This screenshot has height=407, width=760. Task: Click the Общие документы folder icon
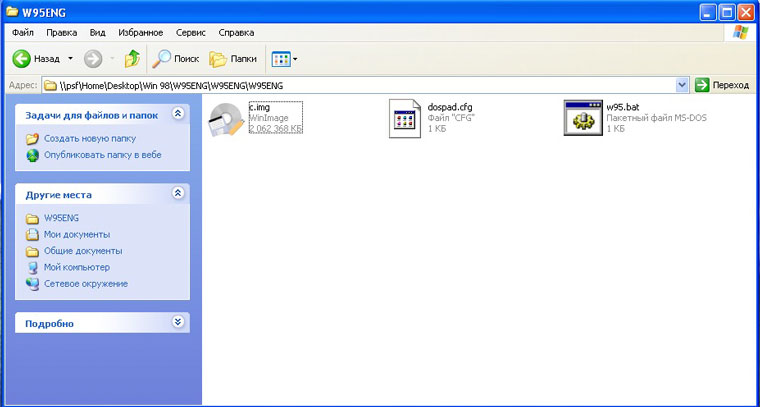pos(32,251)
